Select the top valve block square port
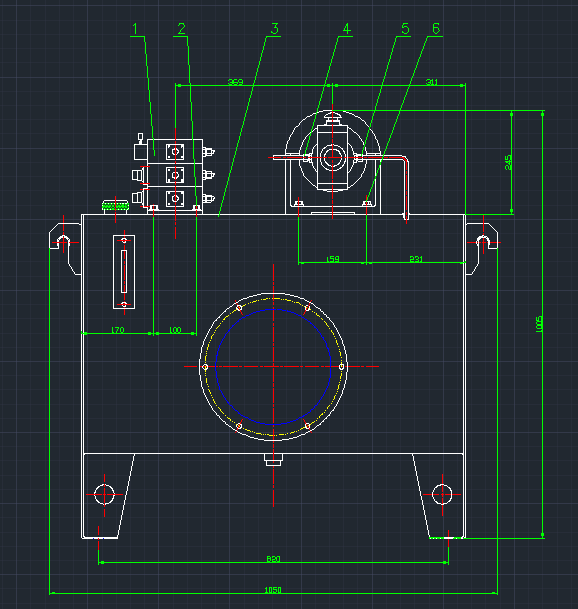The width and height of the screenshot is (578, 609). 175,151
